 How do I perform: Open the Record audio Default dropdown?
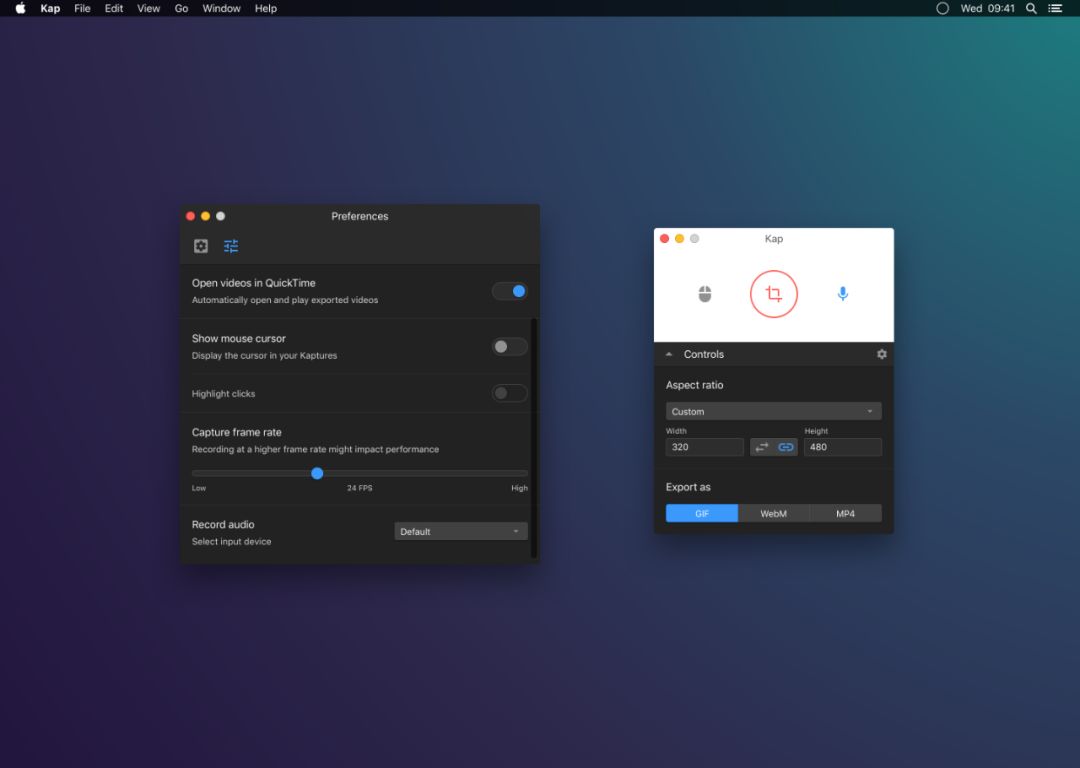[460, 531]
